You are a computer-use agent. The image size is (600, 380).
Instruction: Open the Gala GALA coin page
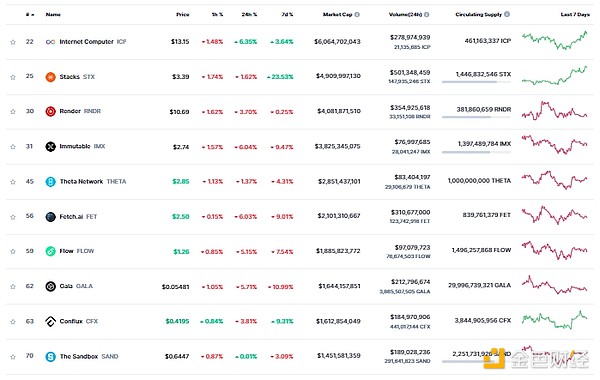coord(76,286)
